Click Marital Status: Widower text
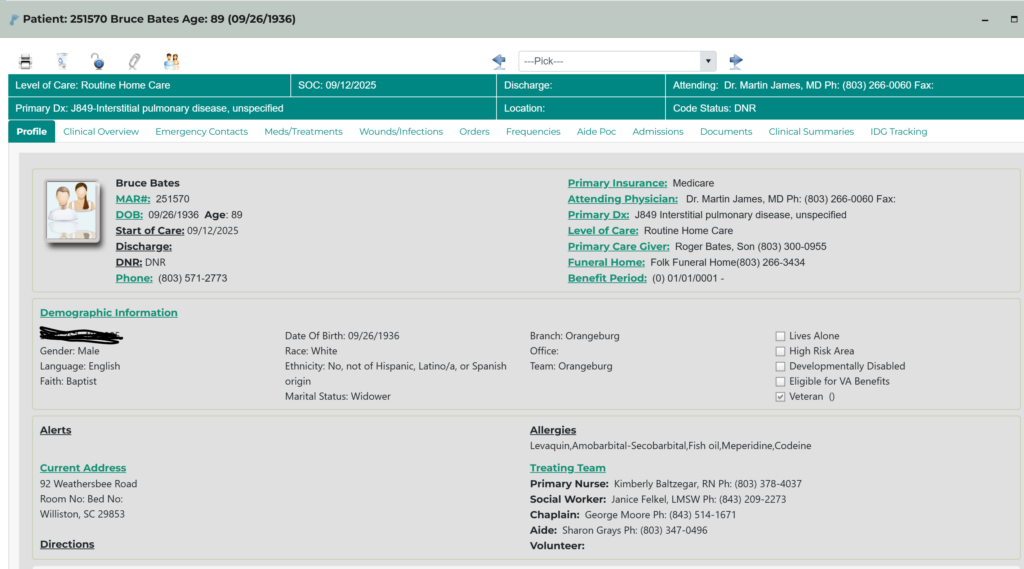1024x569 pixels. pos(338,397)
